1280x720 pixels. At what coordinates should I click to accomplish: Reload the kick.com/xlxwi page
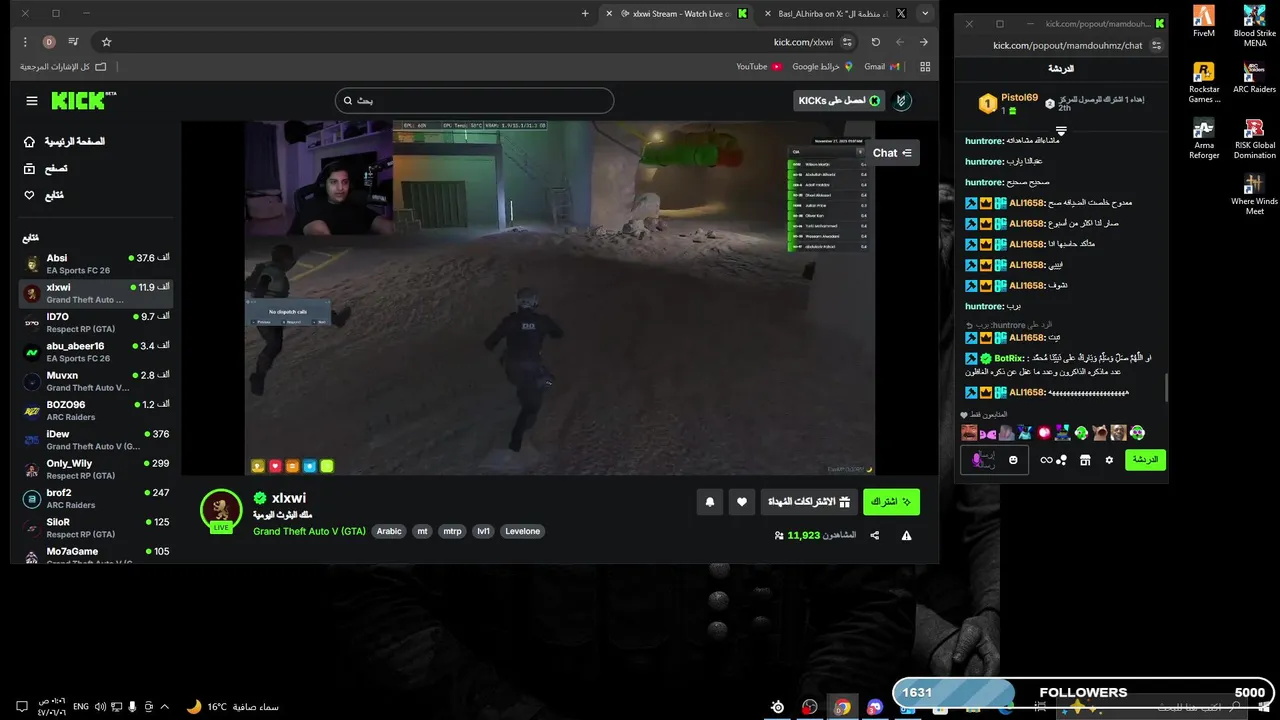point(876,42)
